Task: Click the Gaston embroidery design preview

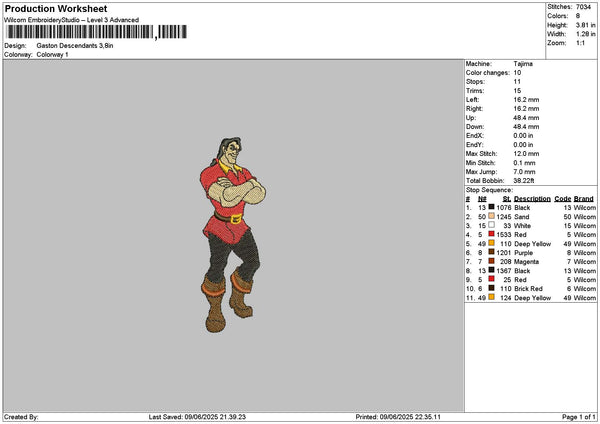Action: click(x=233, y=235)
